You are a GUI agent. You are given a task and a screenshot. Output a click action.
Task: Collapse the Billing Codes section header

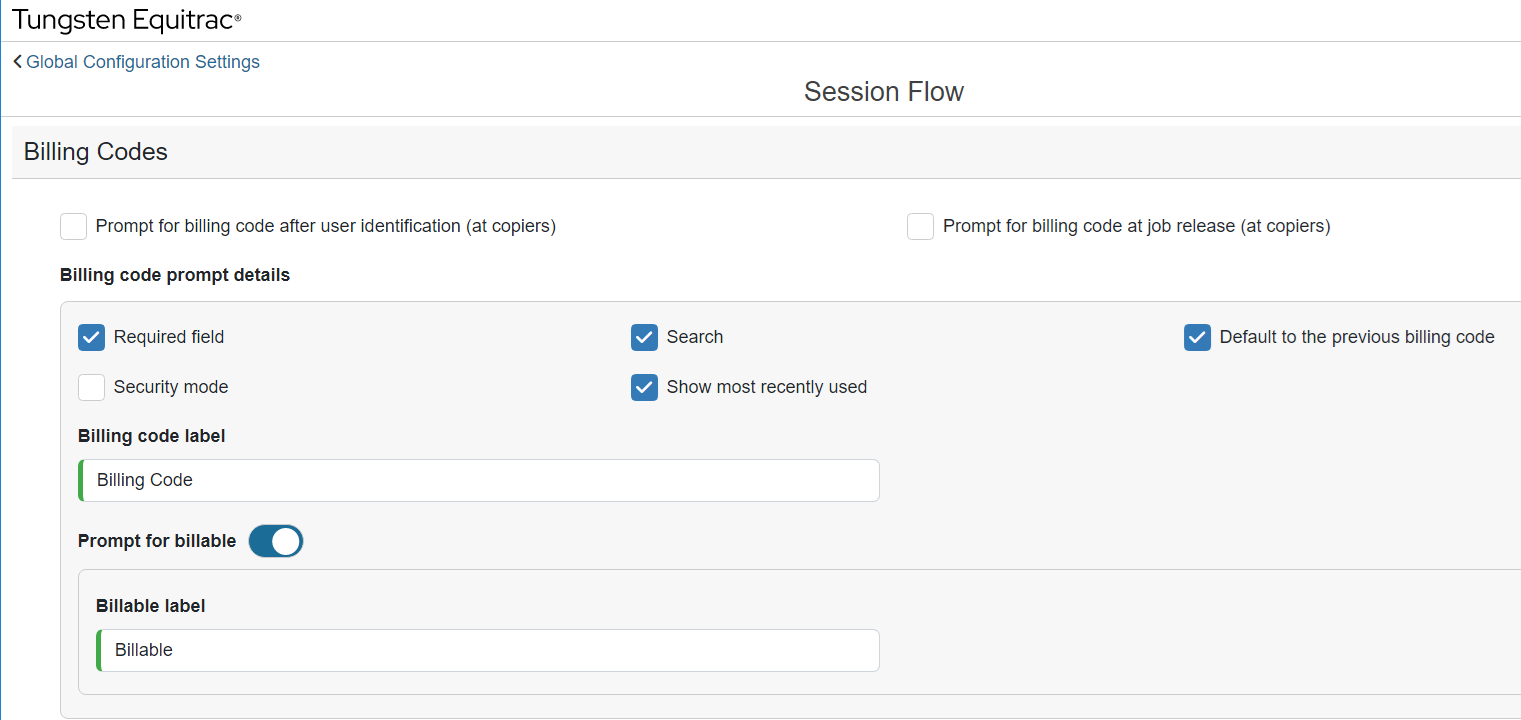[x=96, y=152]
